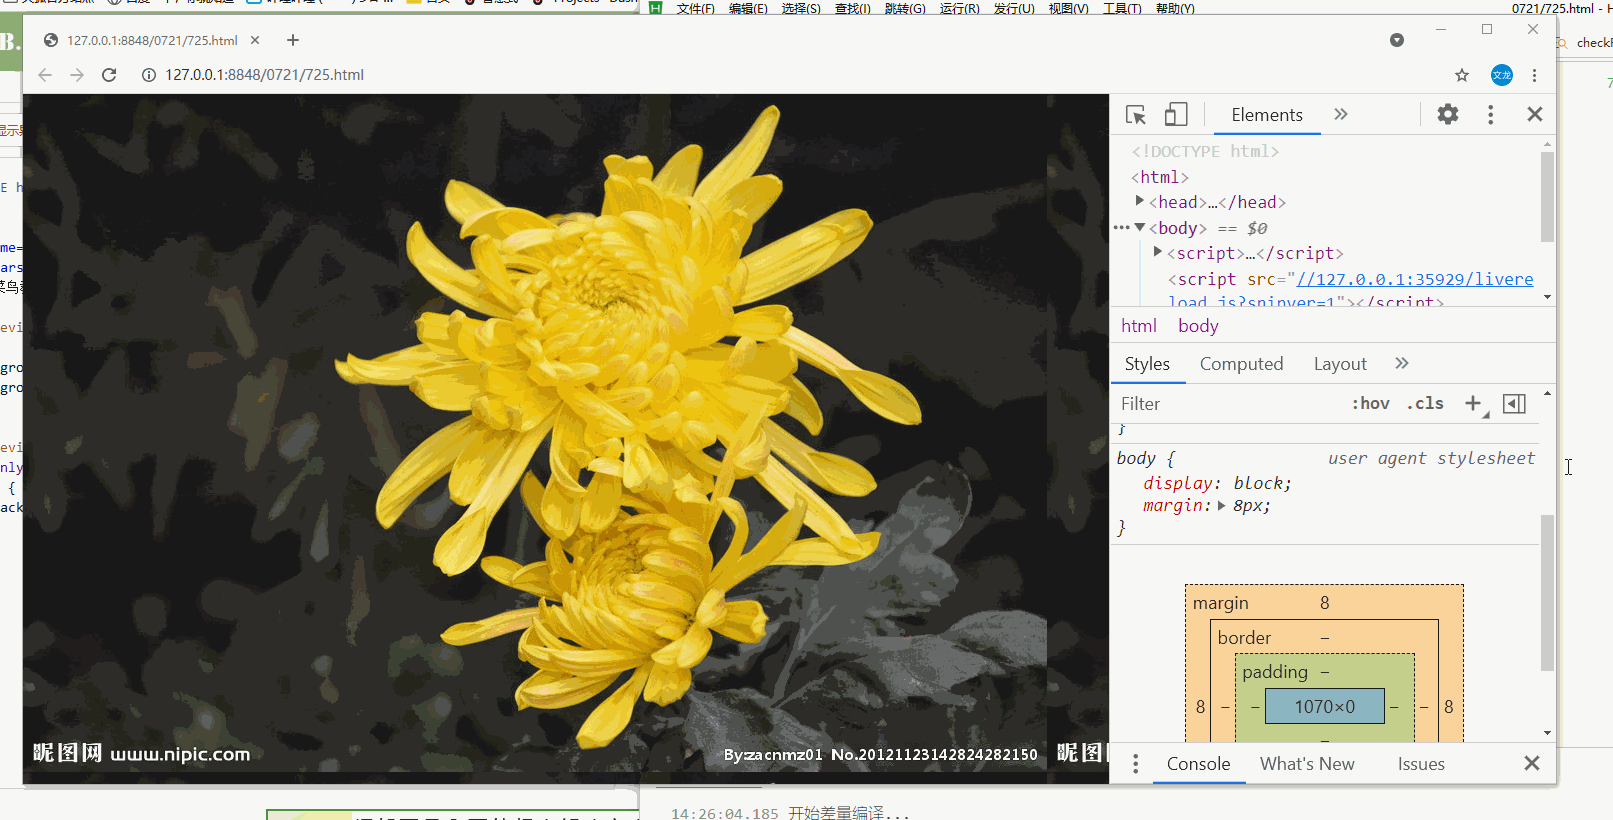This screenshot has width=1613, height=820.
Task: Open the Issues drawer tab
Action: pyautogui.click(x=1421, y=764)
